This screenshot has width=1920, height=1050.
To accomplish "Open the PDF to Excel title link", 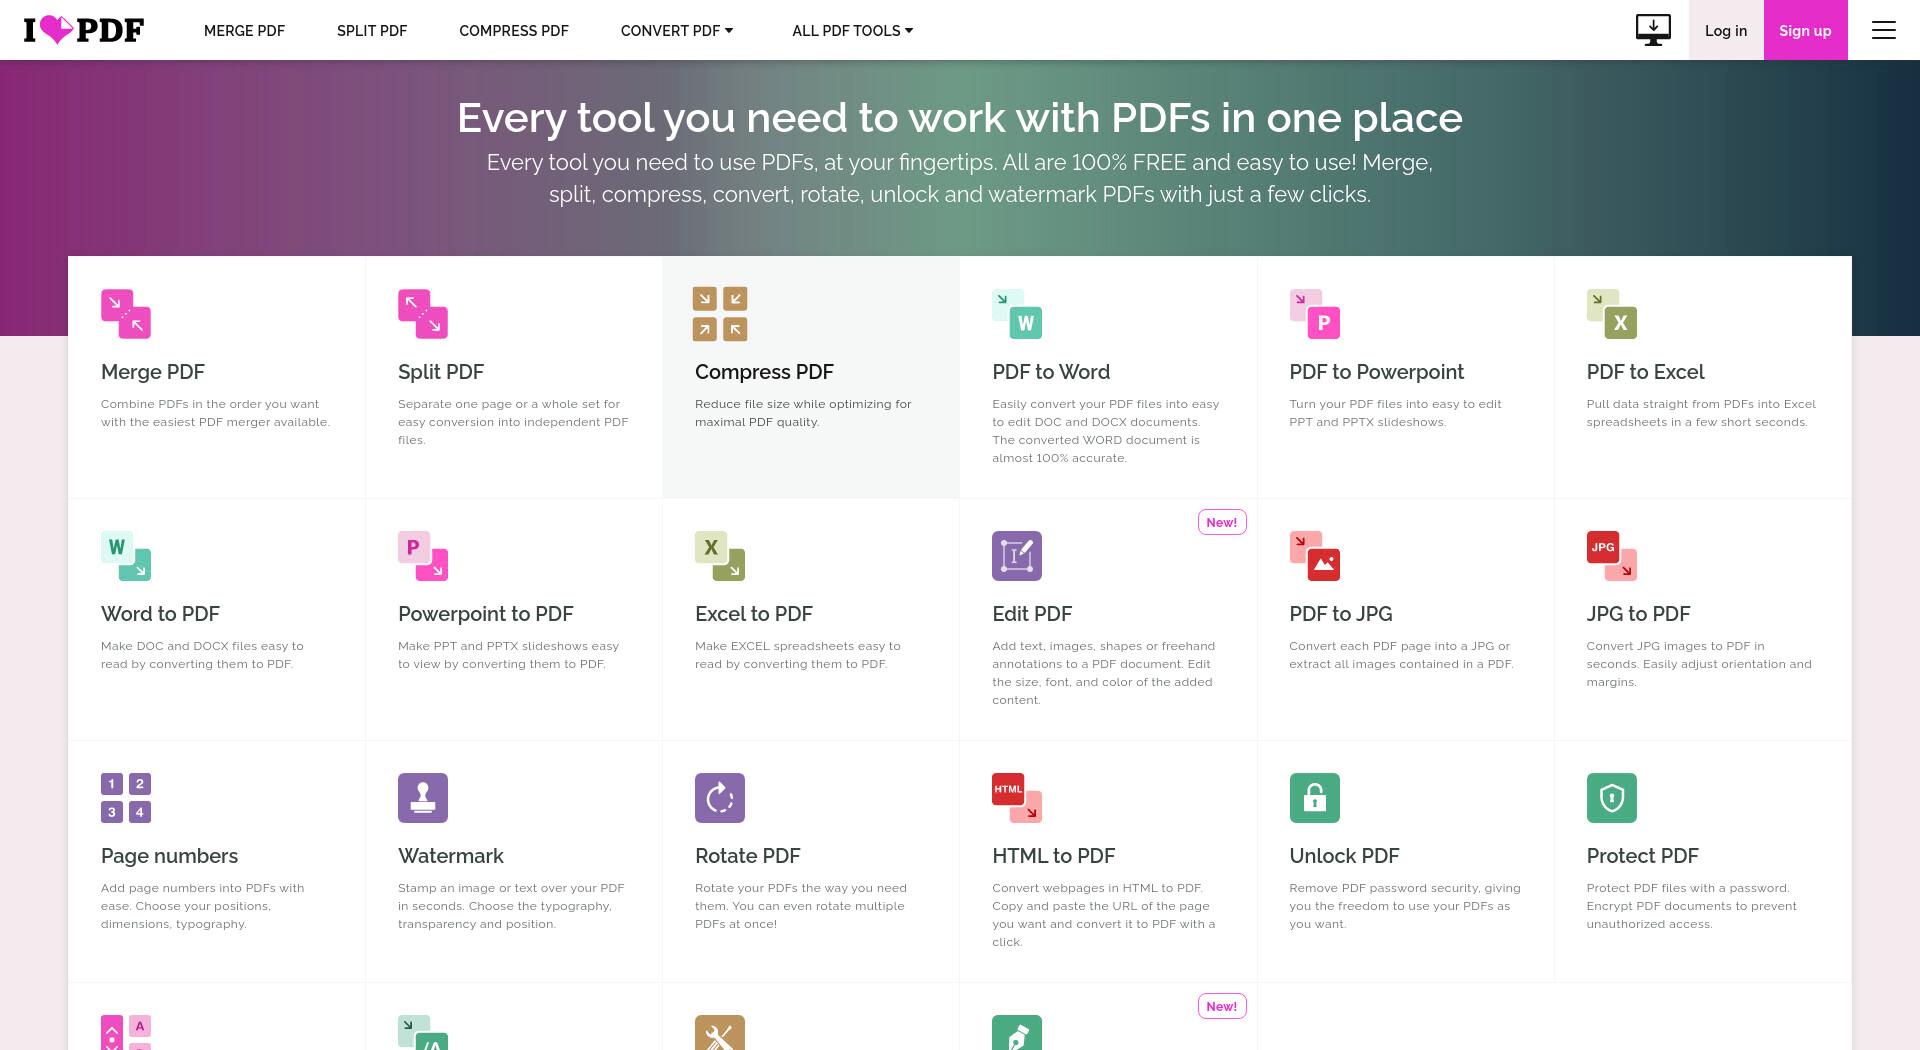I will click(1646, 372).
